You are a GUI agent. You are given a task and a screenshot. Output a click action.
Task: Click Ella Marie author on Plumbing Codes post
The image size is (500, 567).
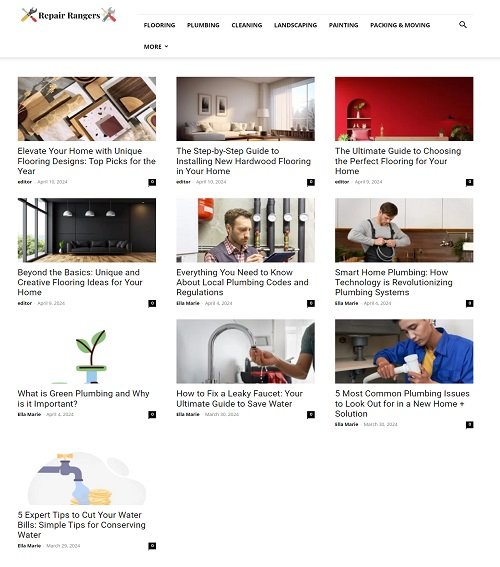click(188, 303)
